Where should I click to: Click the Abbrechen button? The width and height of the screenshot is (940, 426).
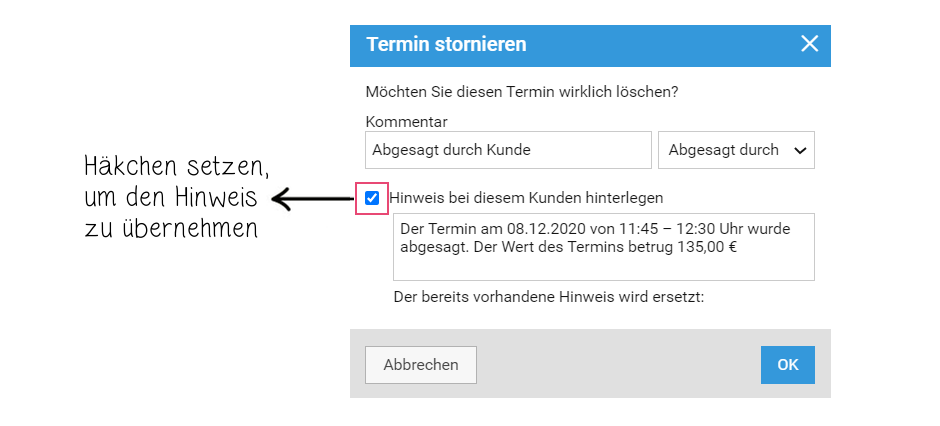[x=421, y=364]
